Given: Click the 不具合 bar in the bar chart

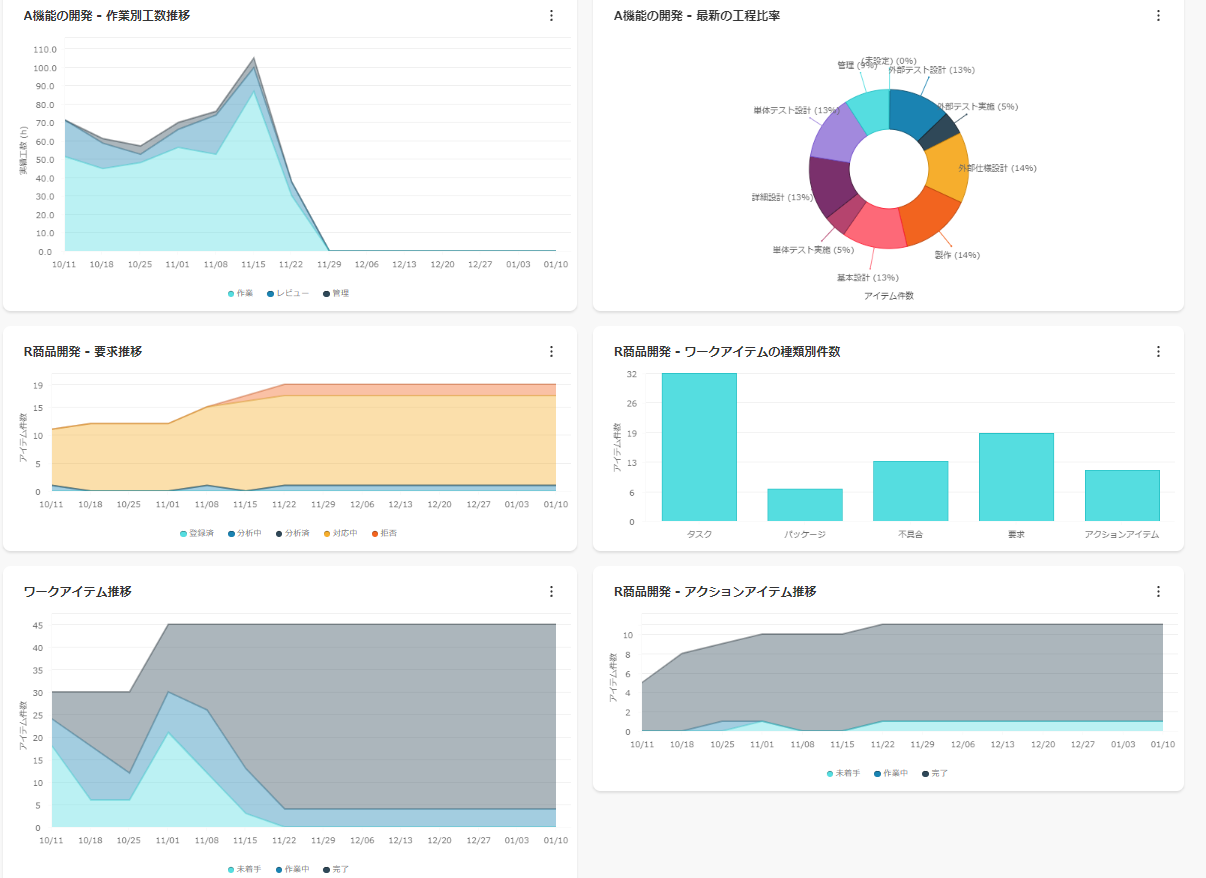Looking at the screenshot, I should pos(910,491).
